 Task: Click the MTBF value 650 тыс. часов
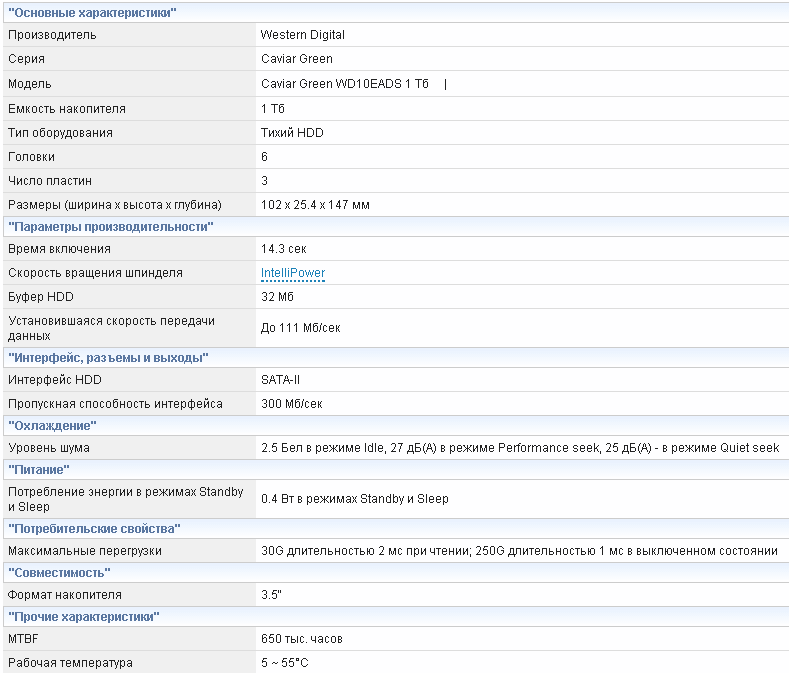(302, 639)
